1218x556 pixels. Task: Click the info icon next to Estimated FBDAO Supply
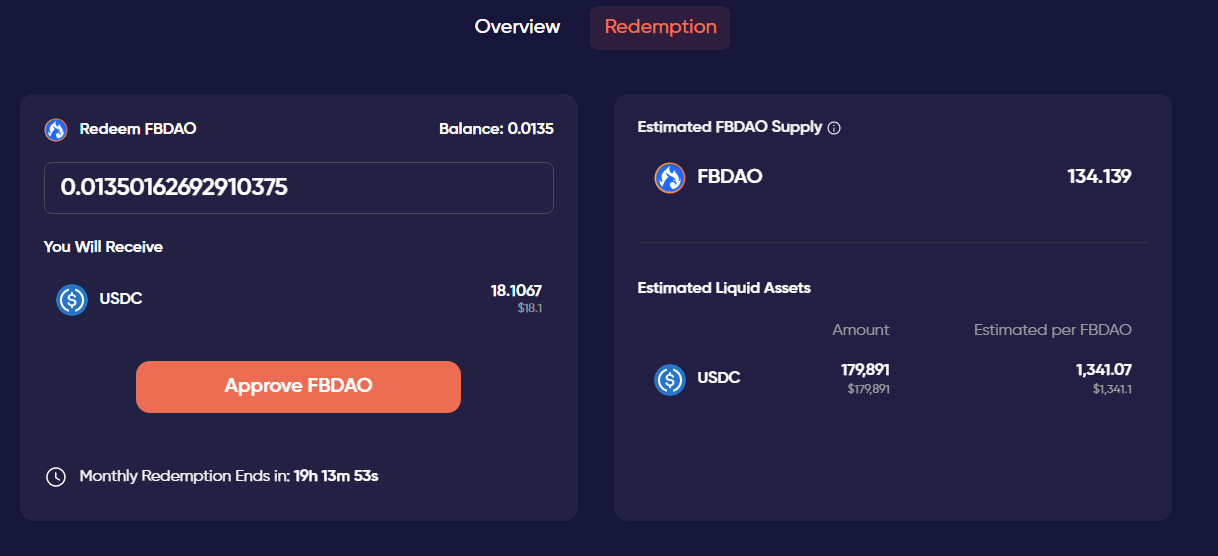click(x=834, y=128)
